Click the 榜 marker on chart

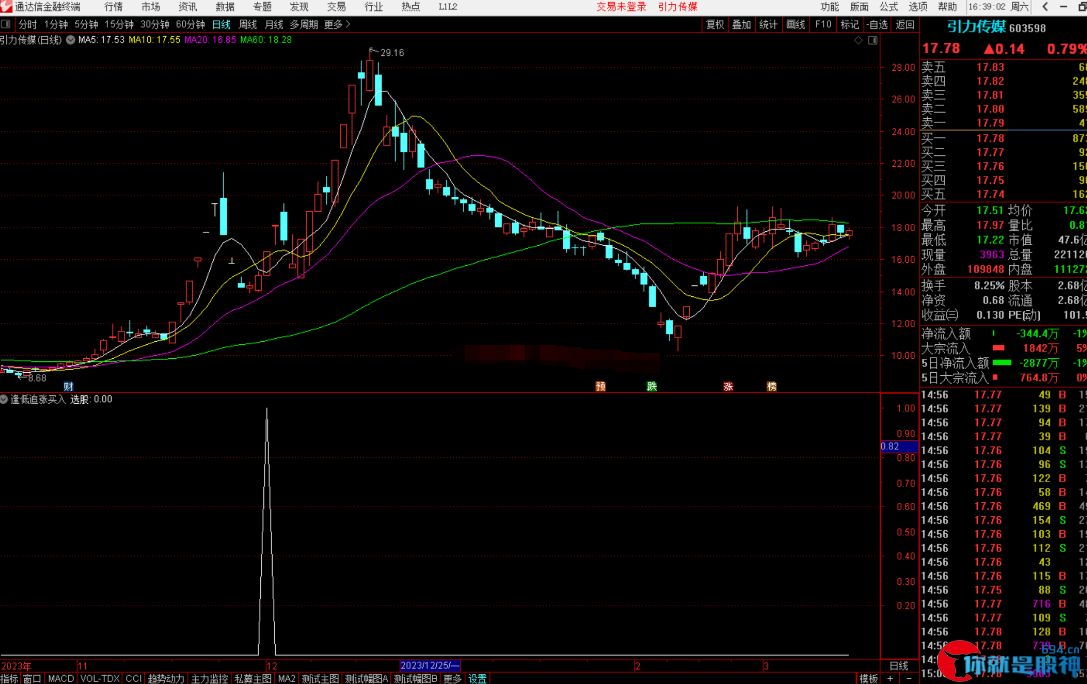tap(772, 386)
